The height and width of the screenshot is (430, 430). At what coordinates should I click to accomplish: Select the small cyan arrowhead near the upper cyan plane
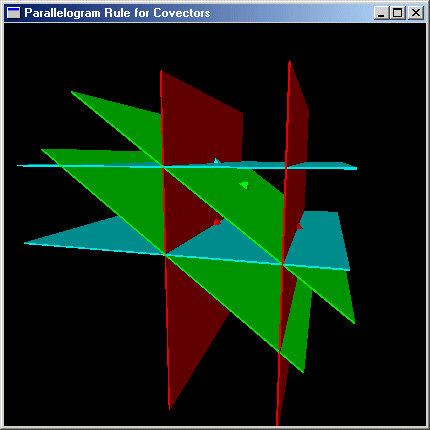[217, 161]
